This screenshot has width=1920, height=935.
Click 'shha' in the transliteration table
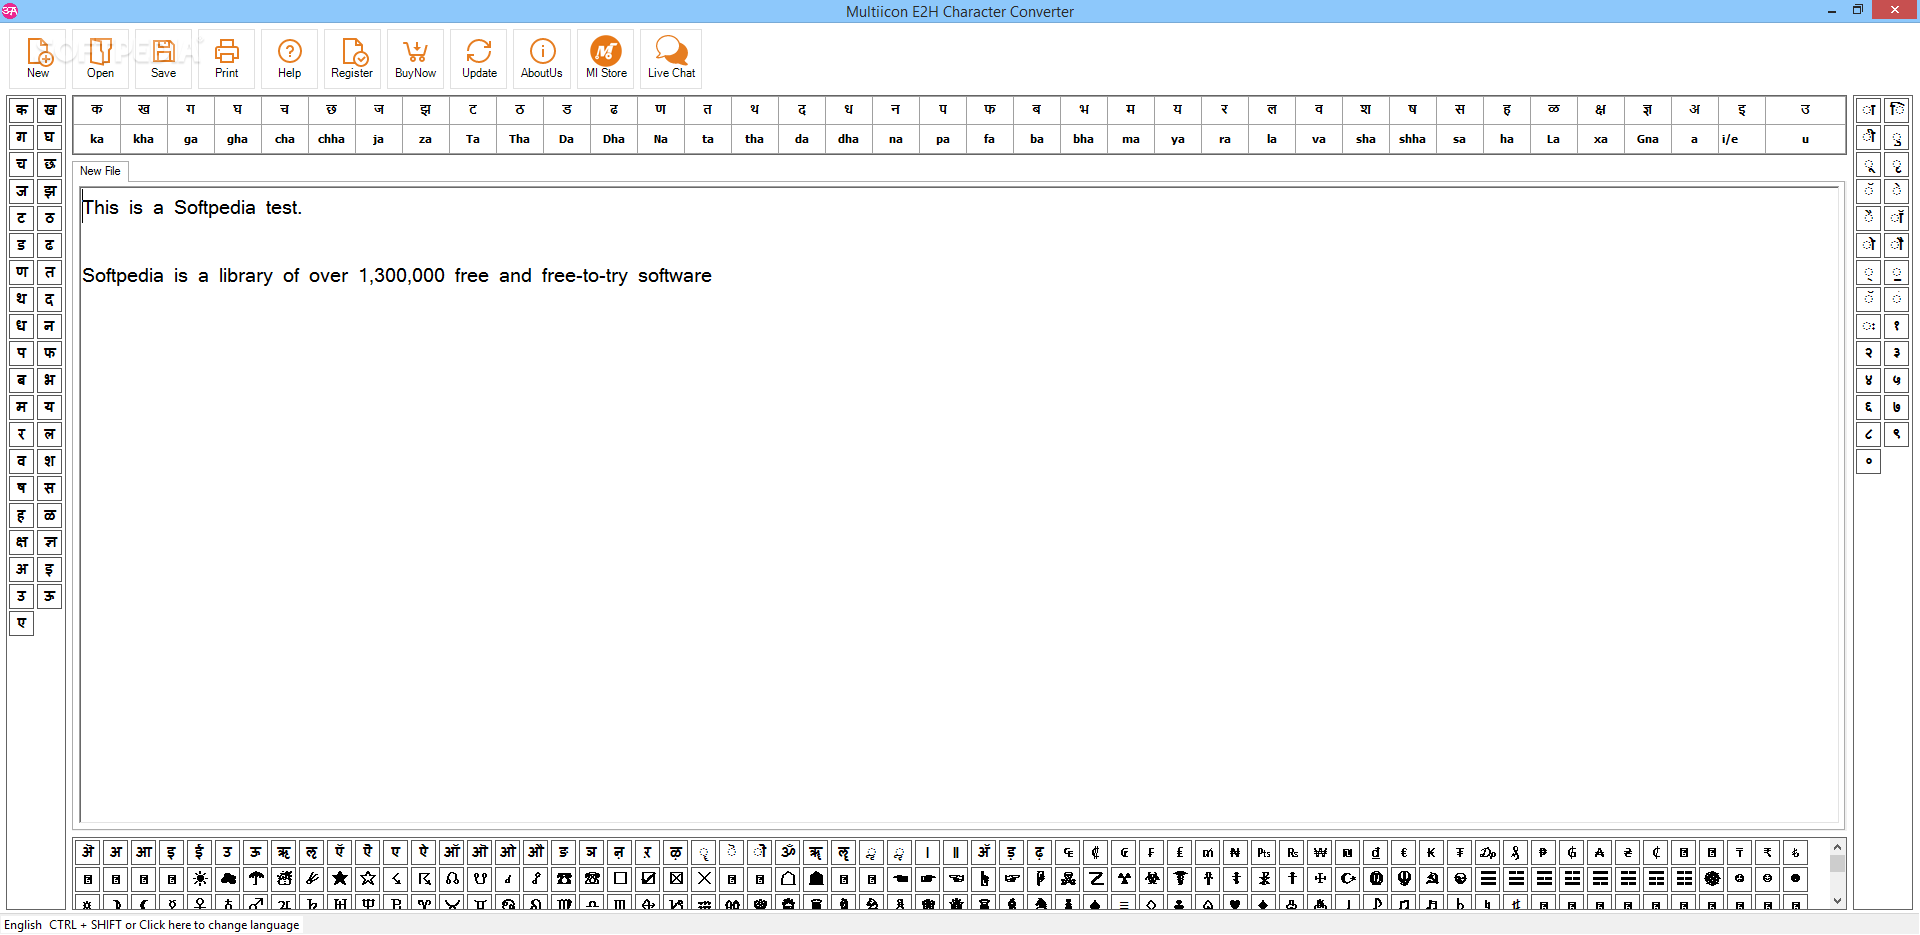[1412, 139]
